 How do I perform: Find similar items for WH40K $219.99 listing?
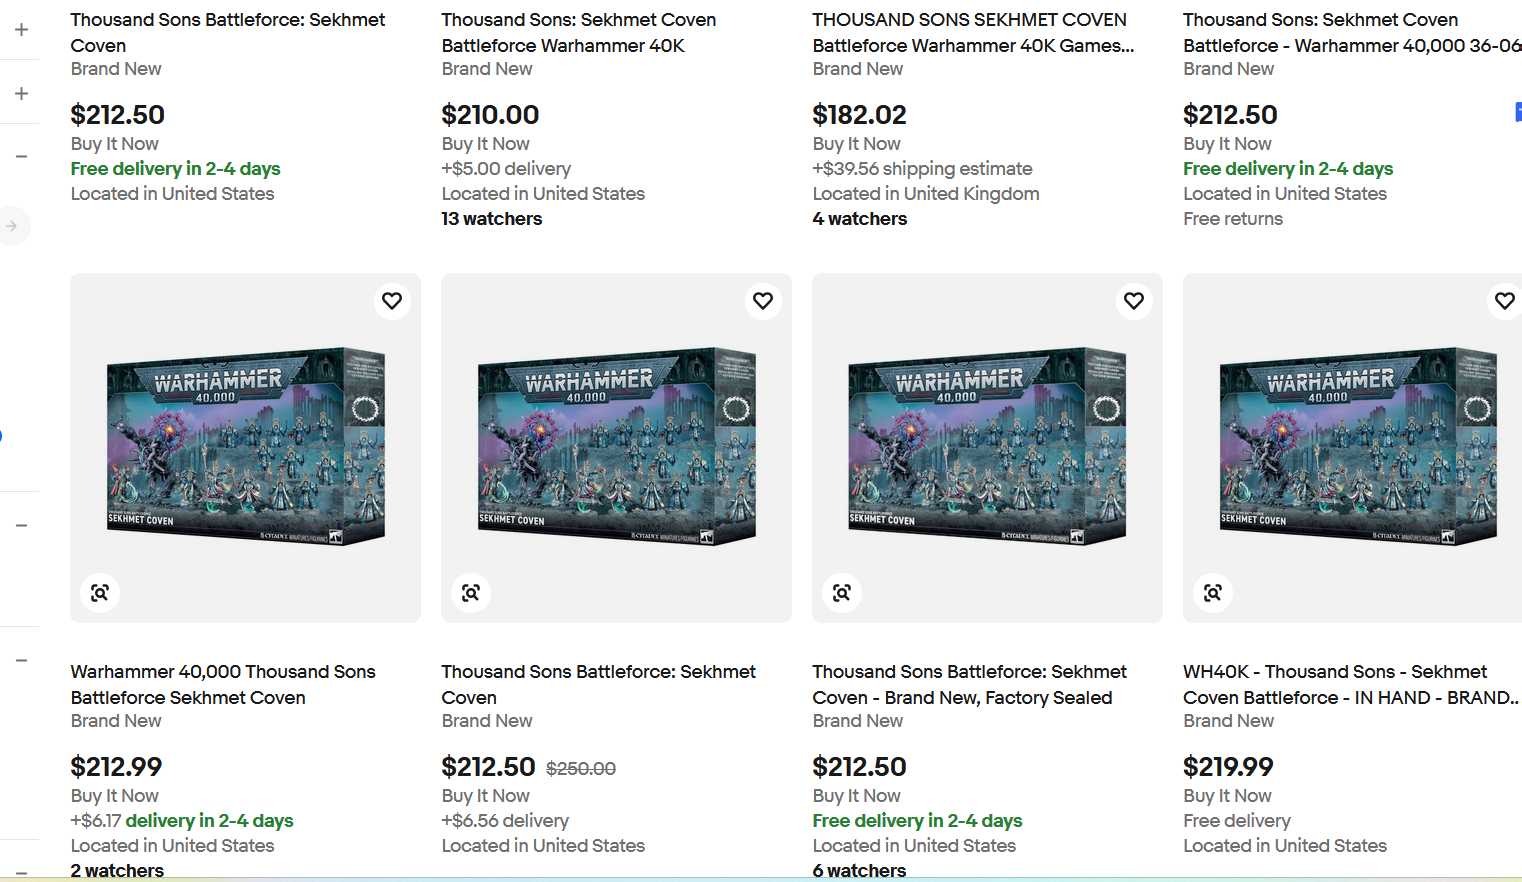[1213, 593]
